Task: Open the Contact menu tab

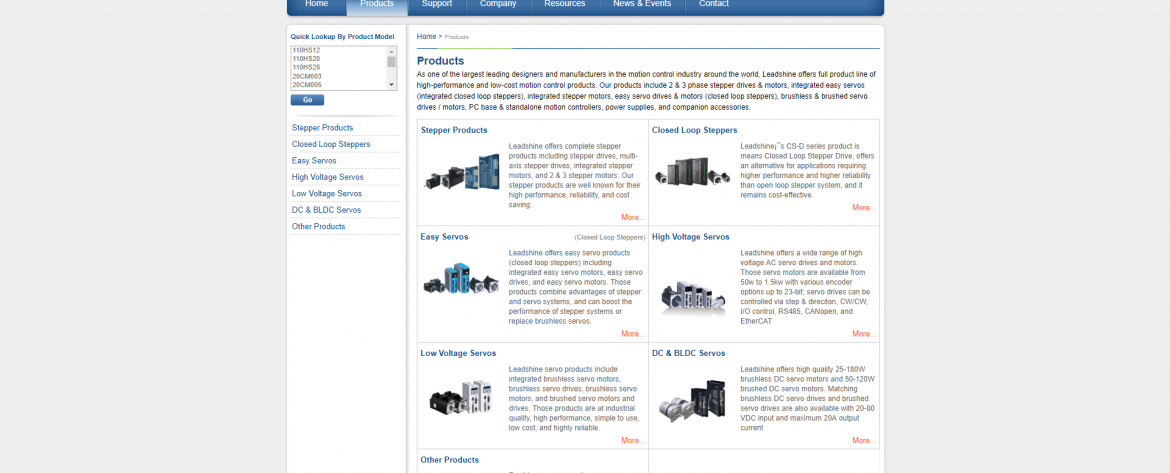Action: point(714,4)
